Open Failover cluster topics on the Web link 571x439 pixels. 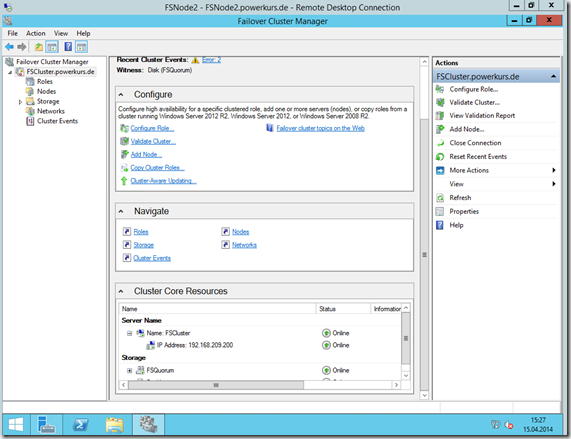[x=320, y=128]
